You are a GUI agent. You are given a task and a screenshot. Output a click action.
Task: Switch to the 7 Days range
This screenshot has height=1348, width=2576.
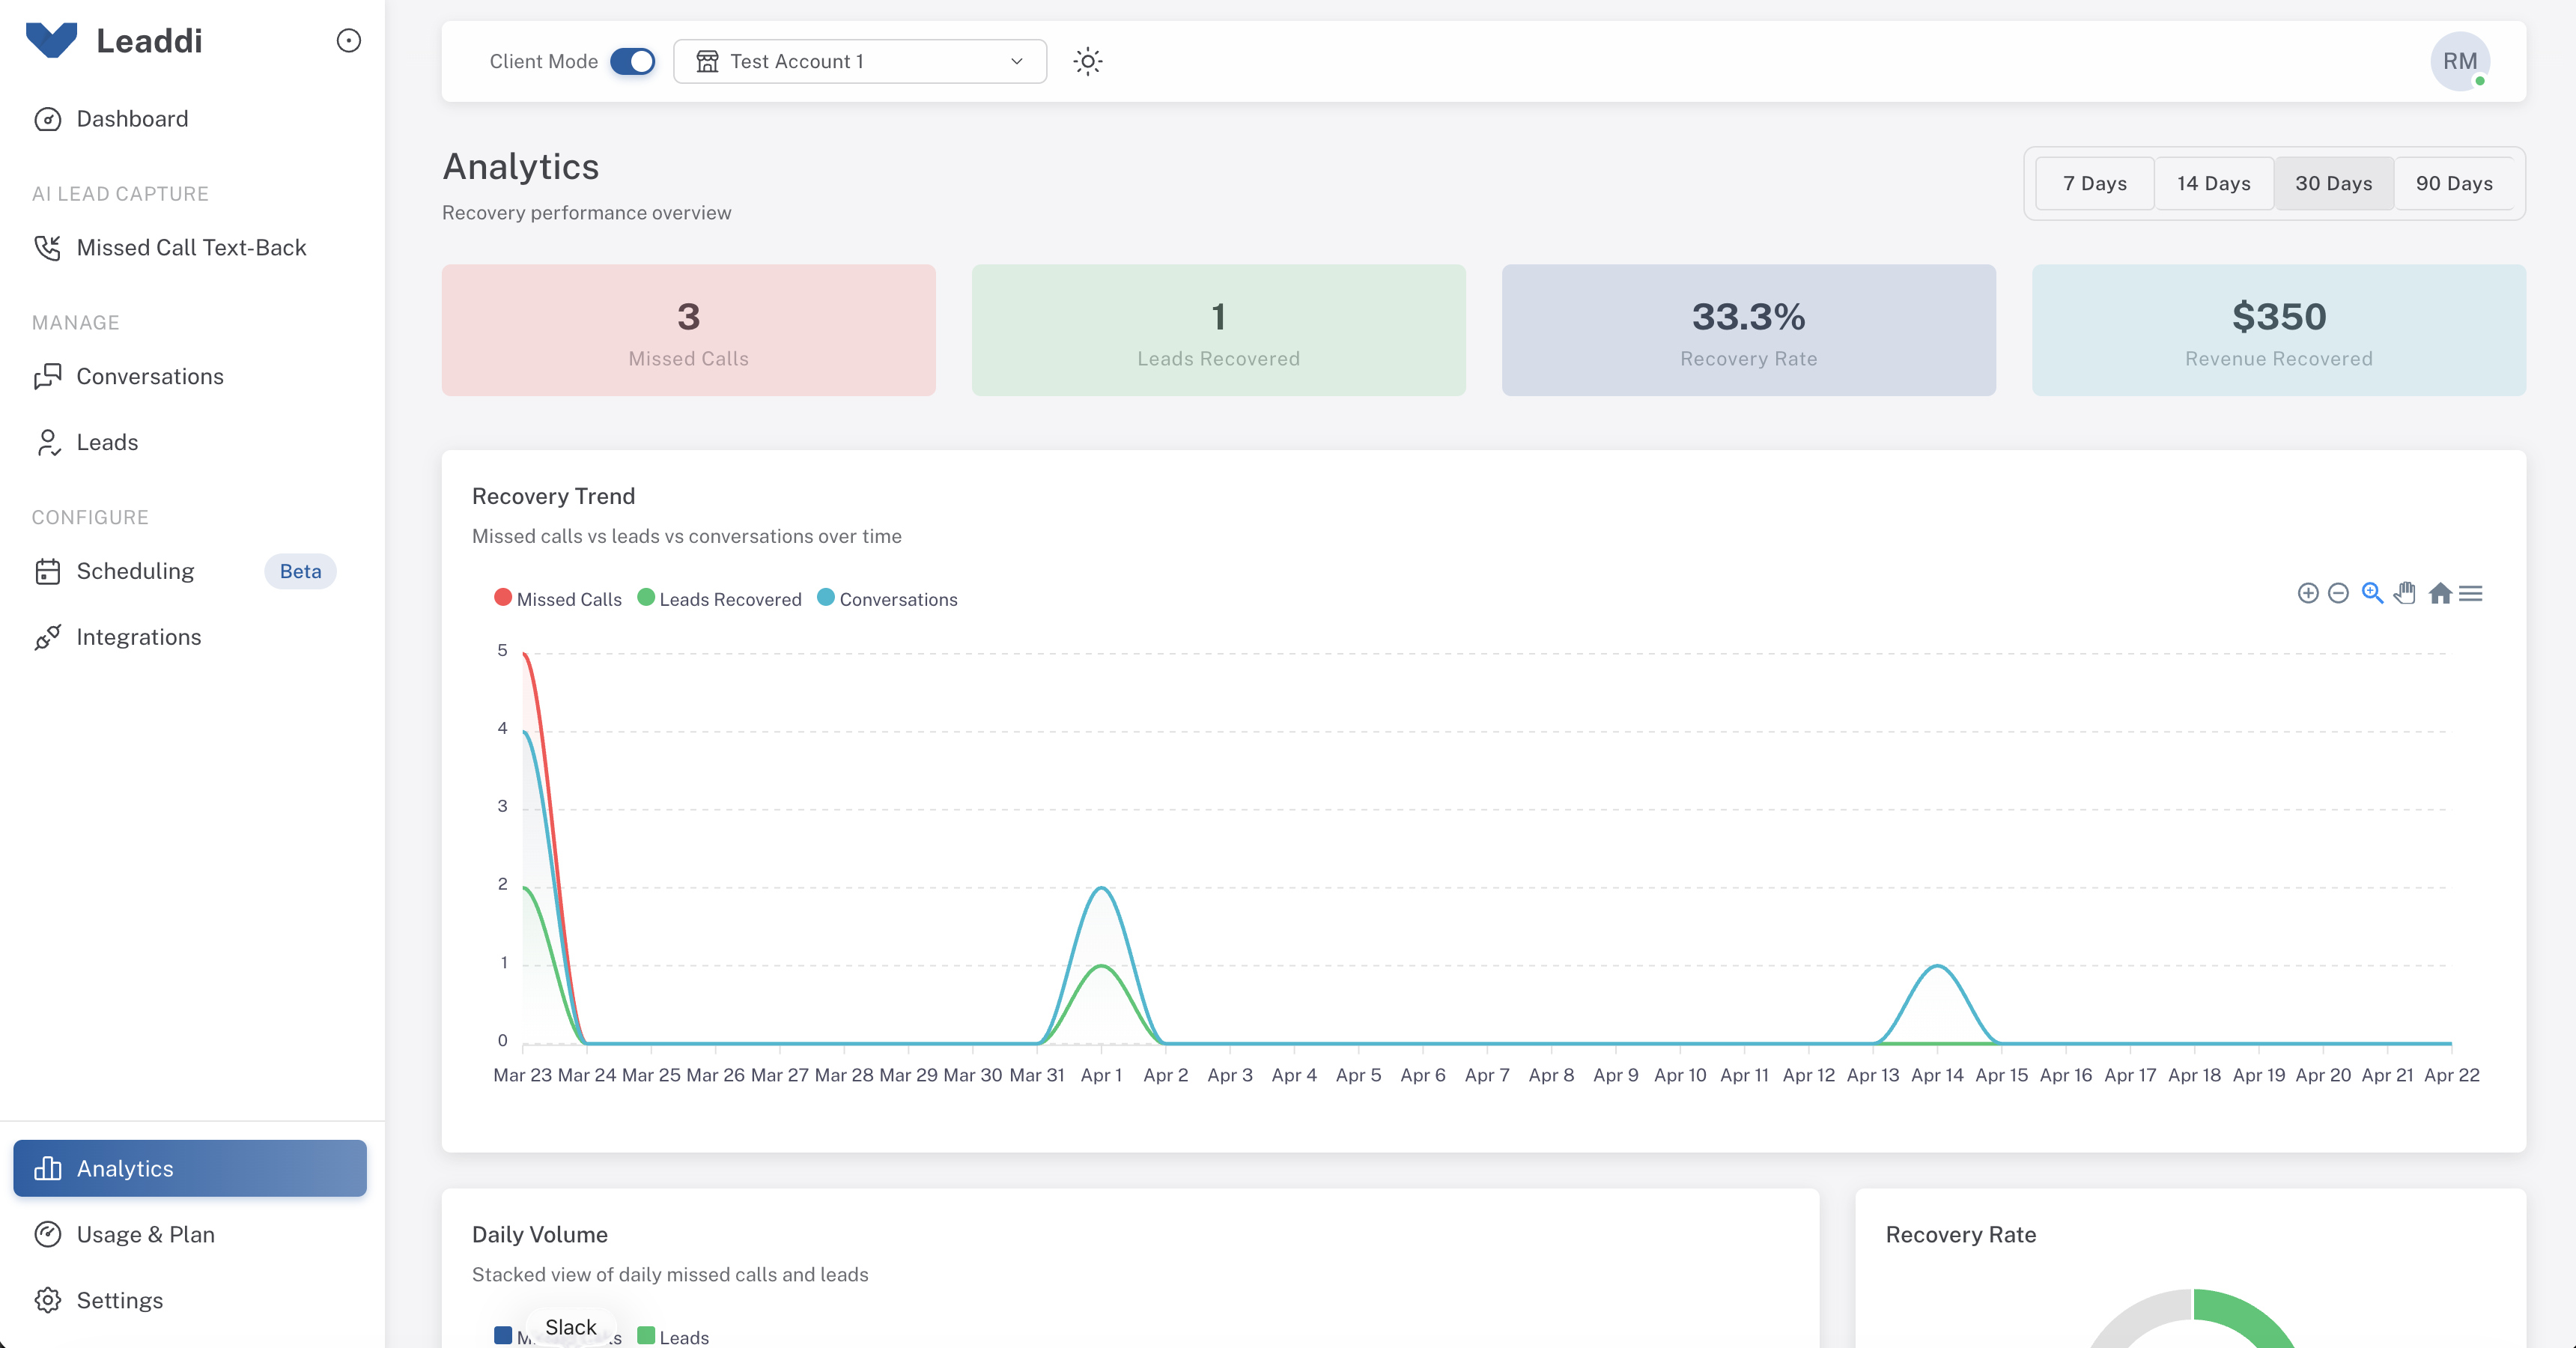[x=2094, y=183]
